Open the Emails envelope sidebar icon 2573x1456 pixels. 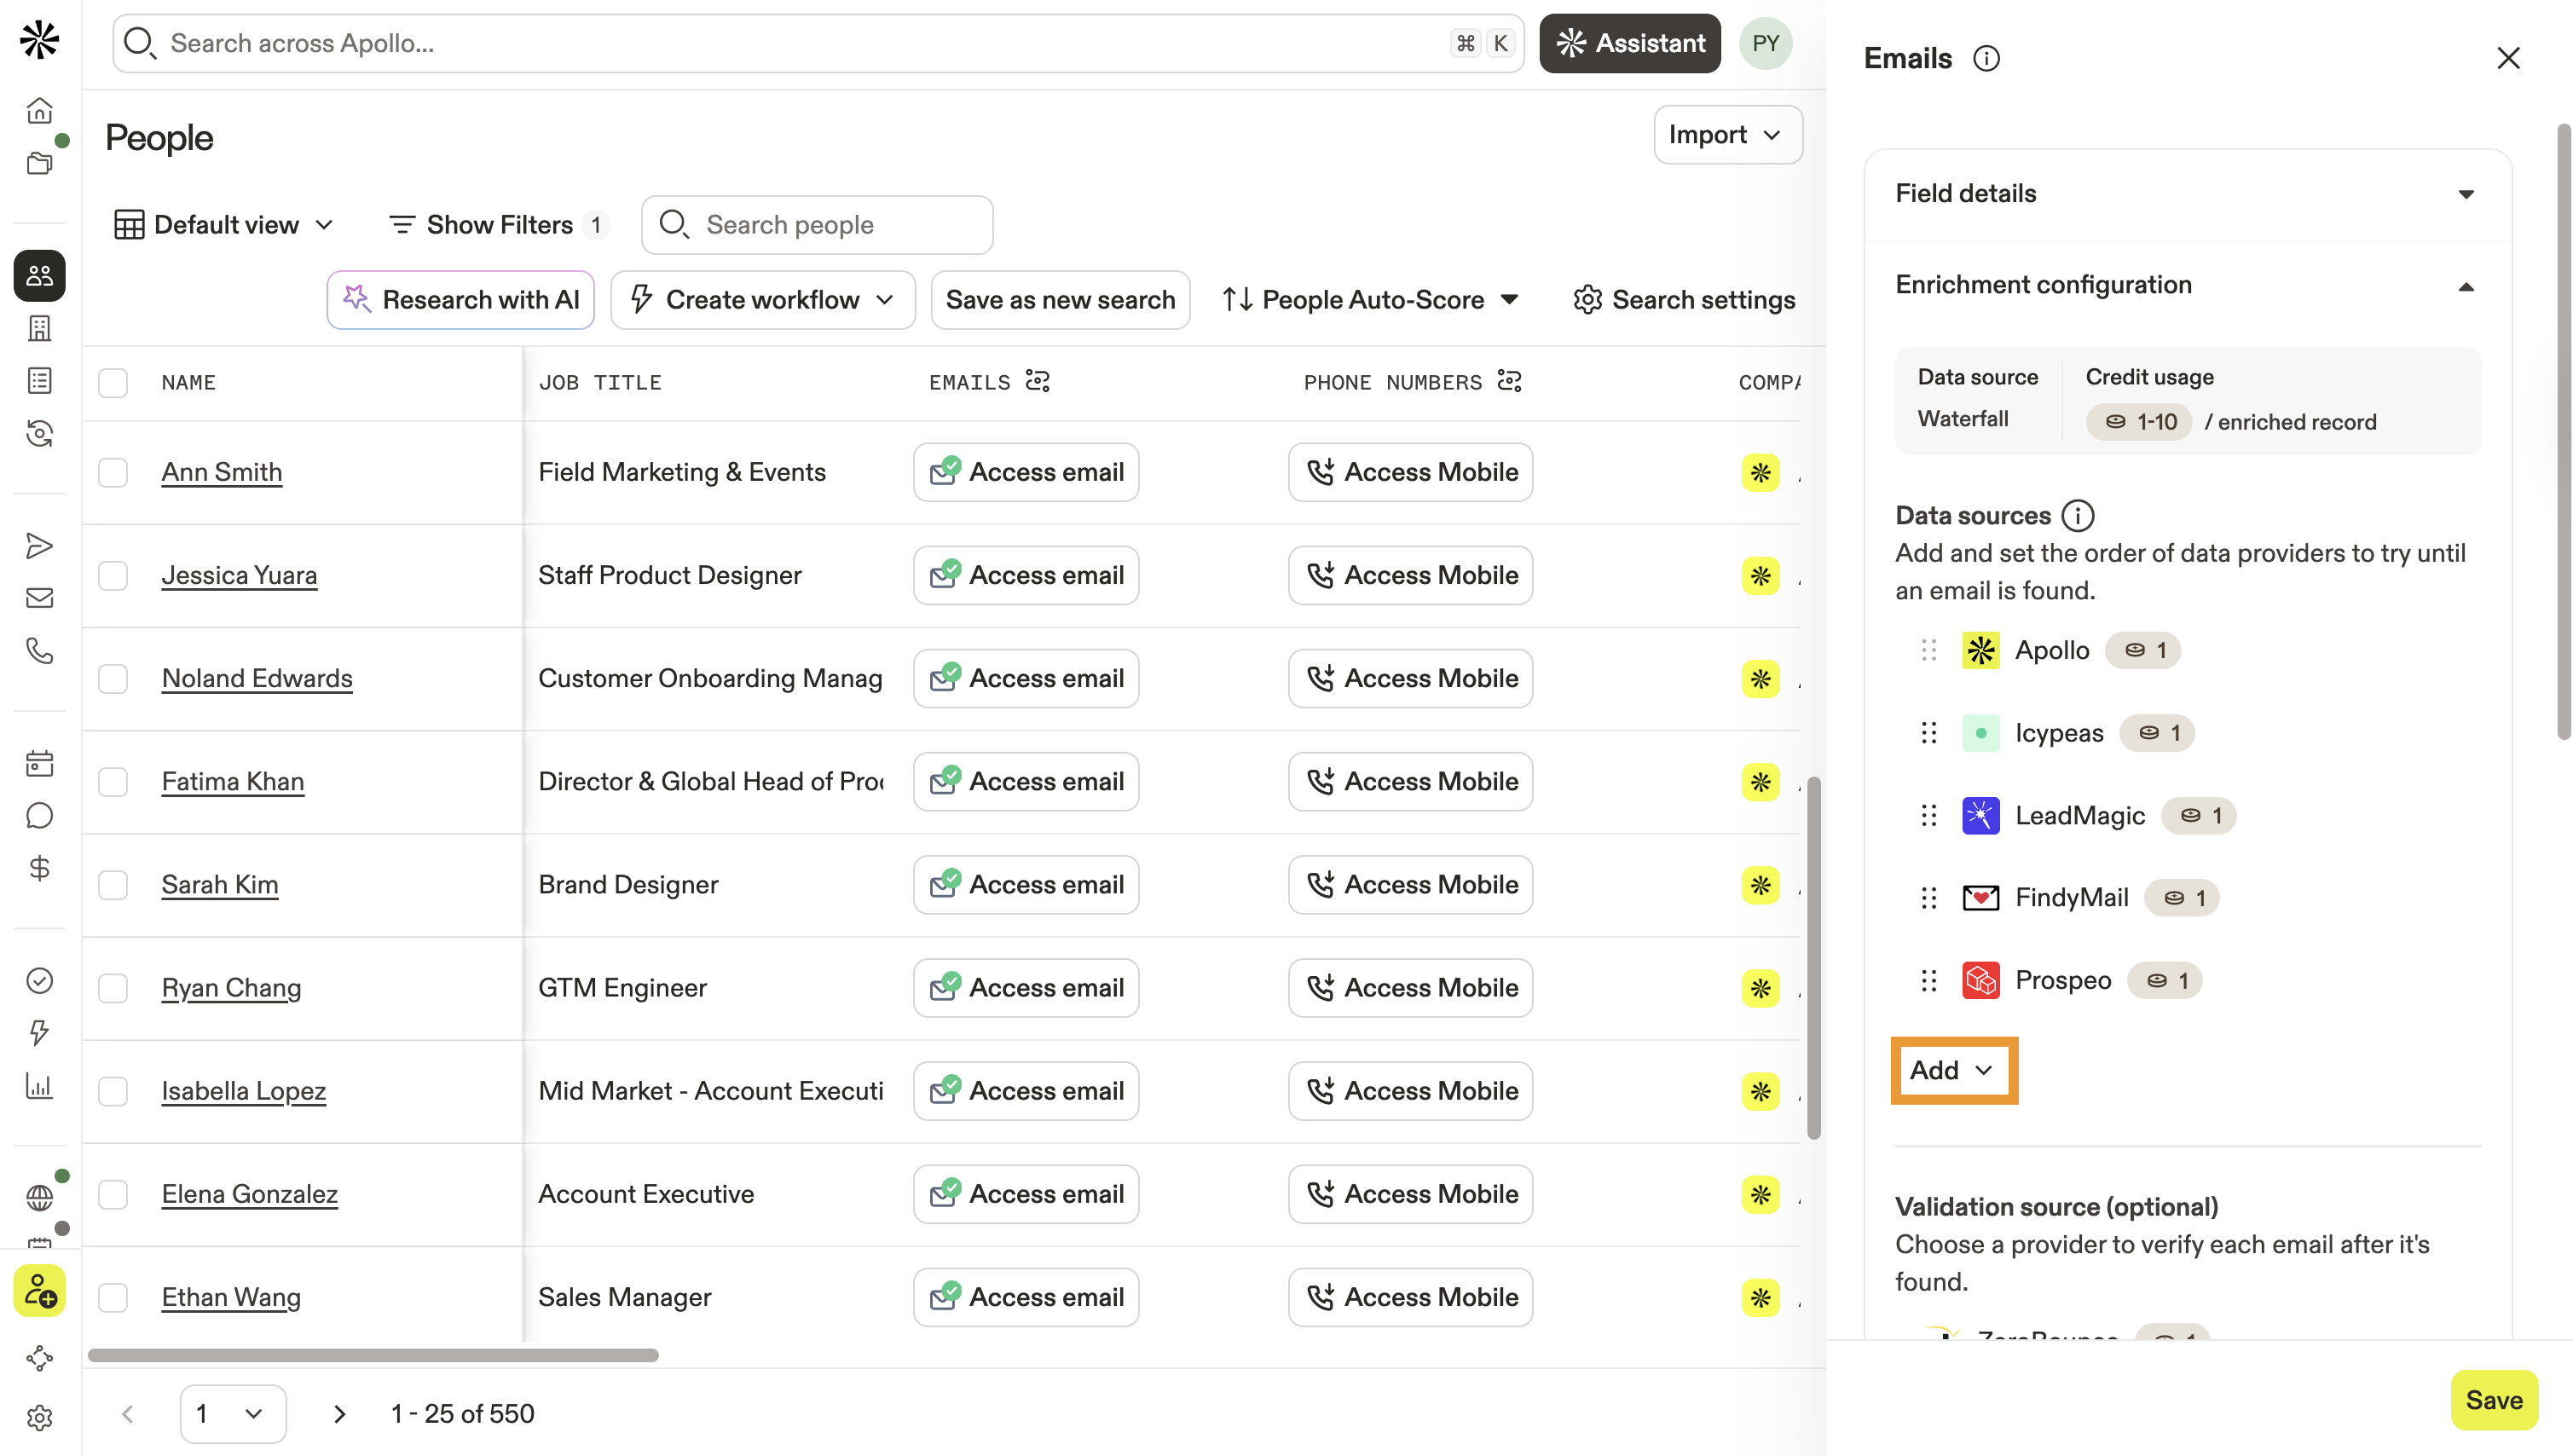39,598
